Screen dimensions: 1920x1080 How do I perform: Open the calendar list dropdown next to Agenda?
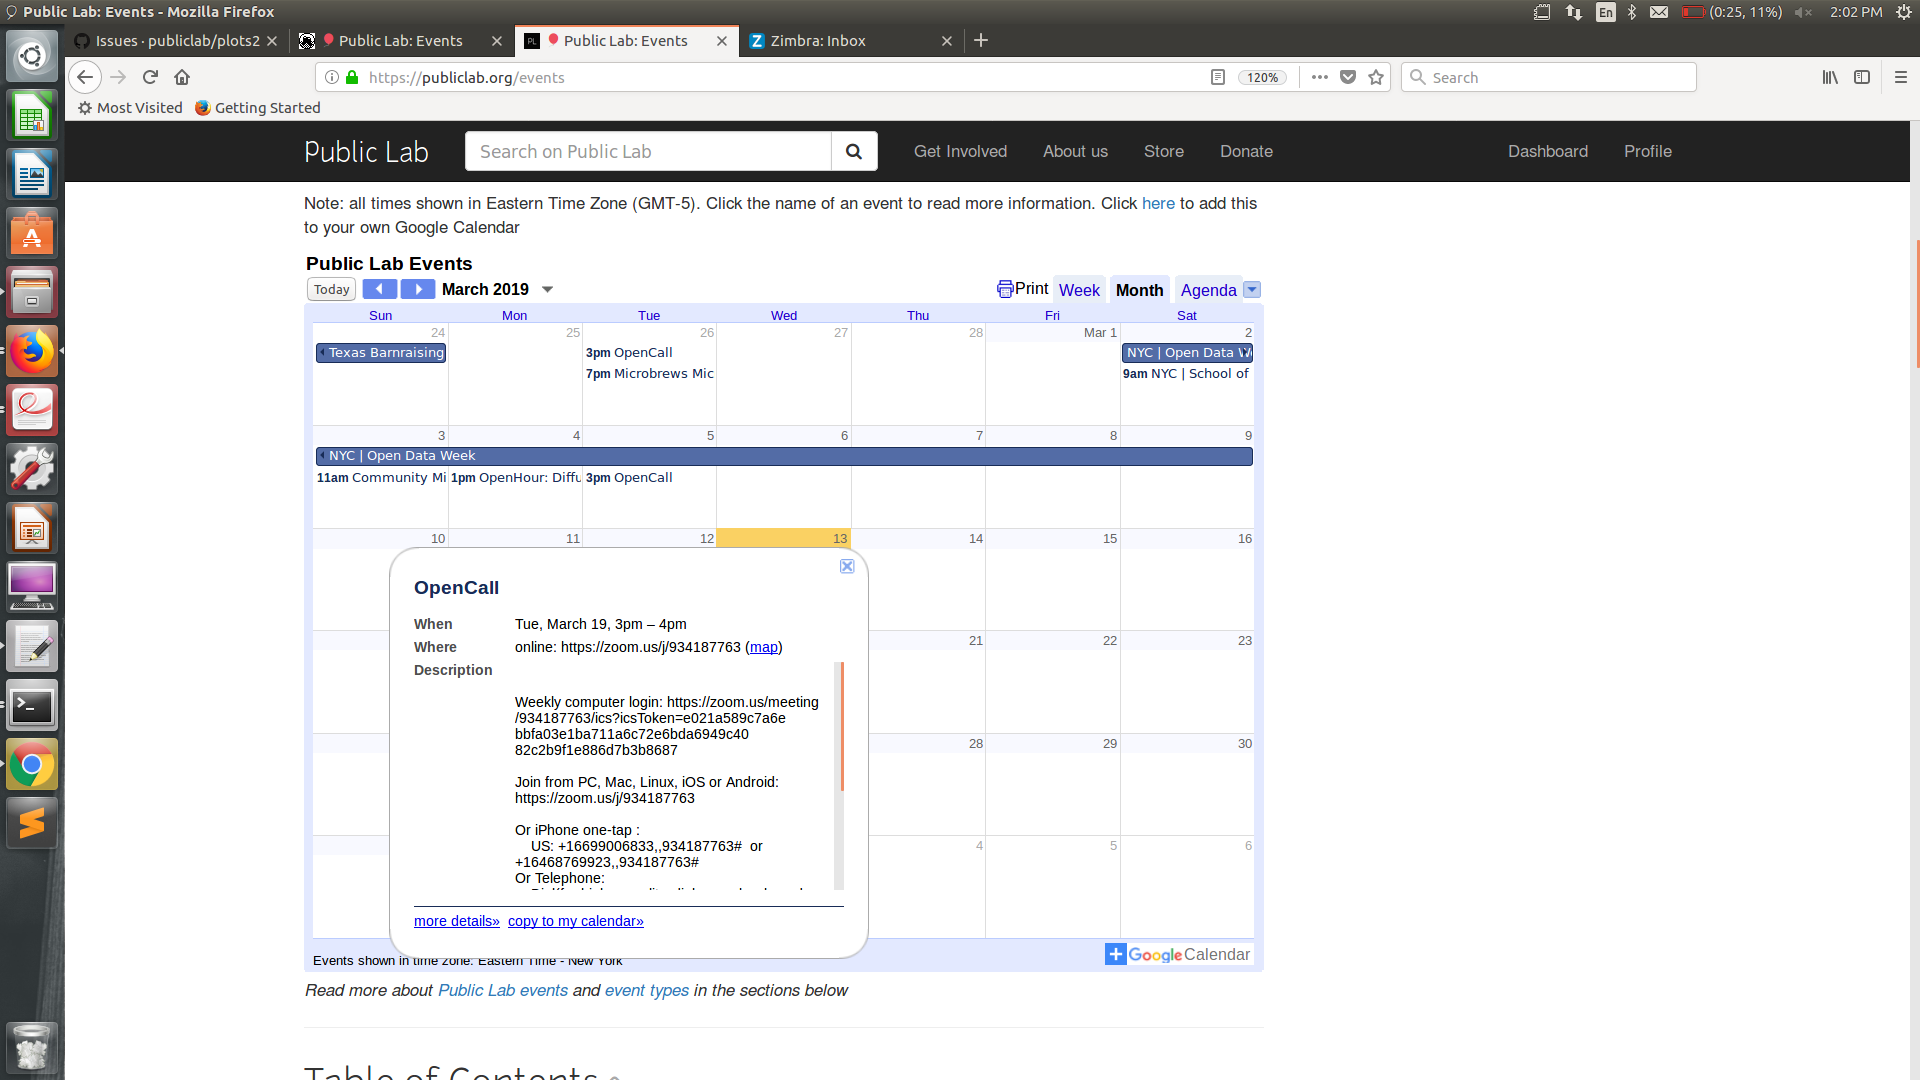(1251, 290)
